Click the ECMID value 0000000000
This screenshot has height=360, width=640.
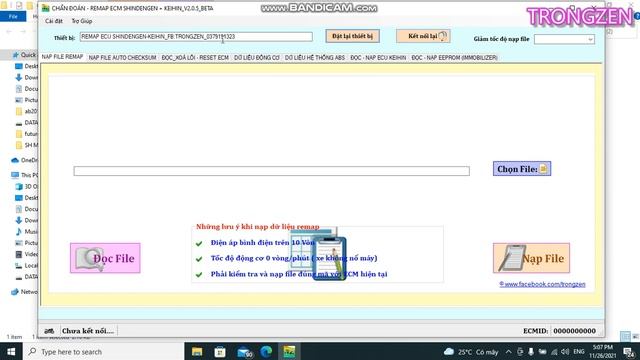click(x=574, y=331)
